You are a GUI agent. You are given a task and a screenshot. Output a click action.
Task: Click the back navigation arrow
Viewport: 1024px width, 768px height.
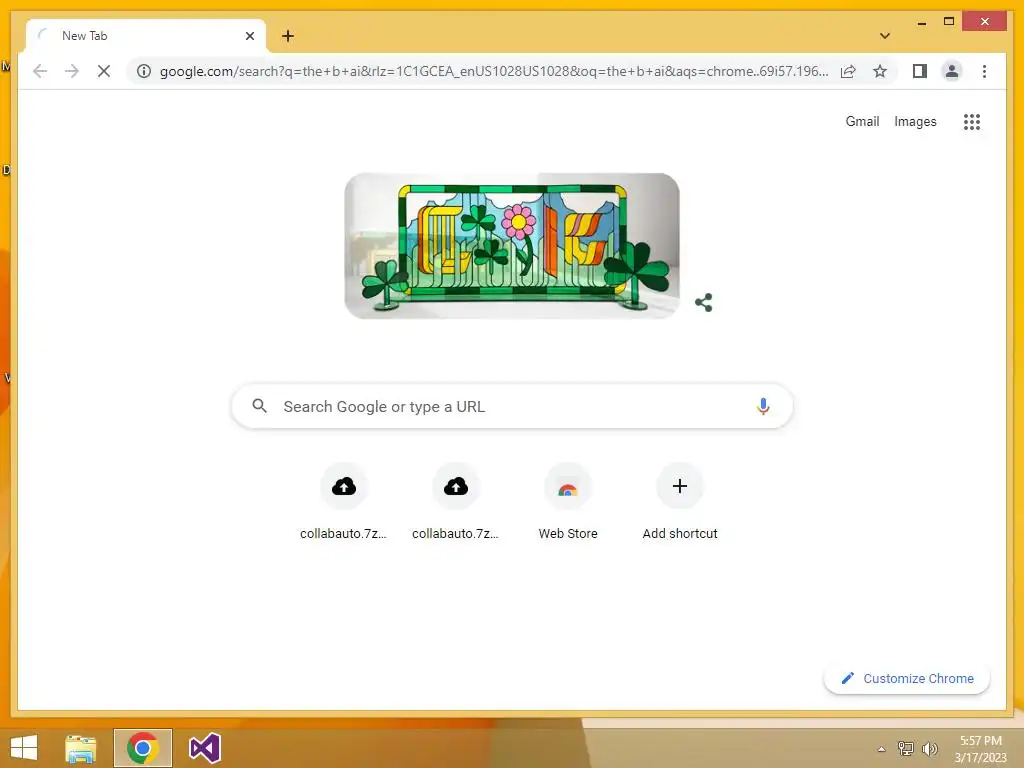40,71
